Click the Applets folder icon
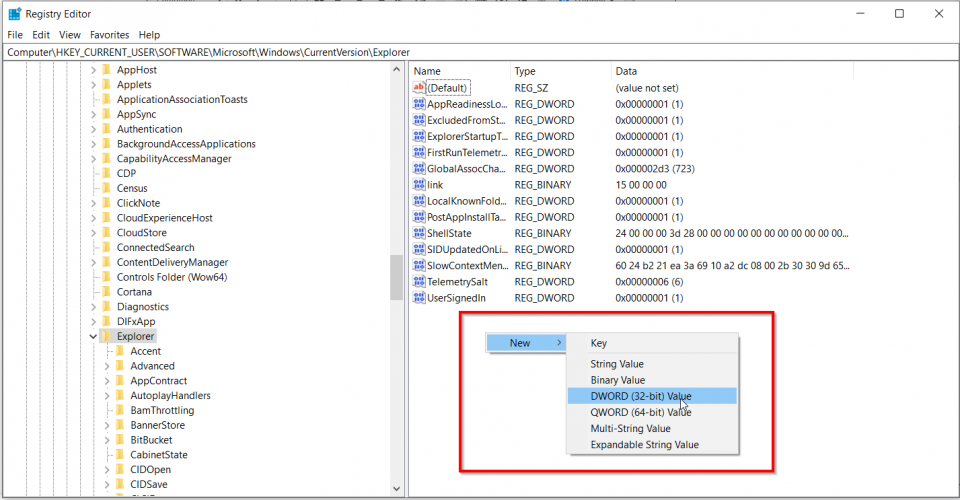This screenshot has width=960, height=500. pos(107,84)
